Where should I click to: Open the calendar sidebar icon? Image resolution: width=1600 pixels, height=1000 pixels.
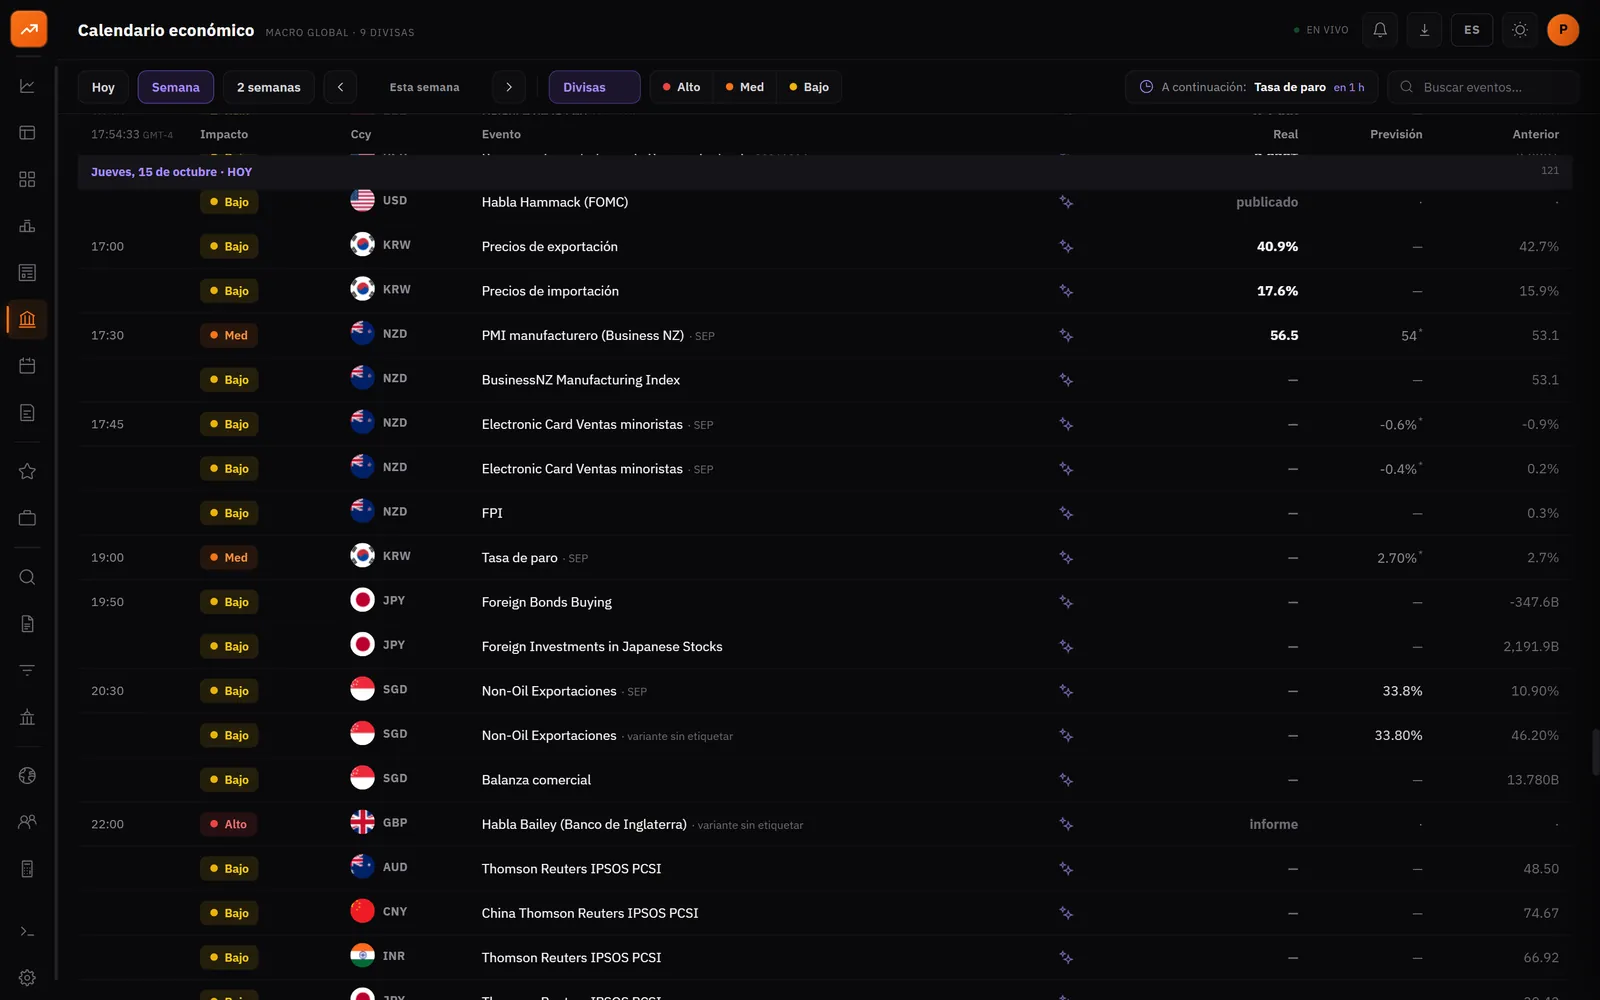click(x=27, y=366)
